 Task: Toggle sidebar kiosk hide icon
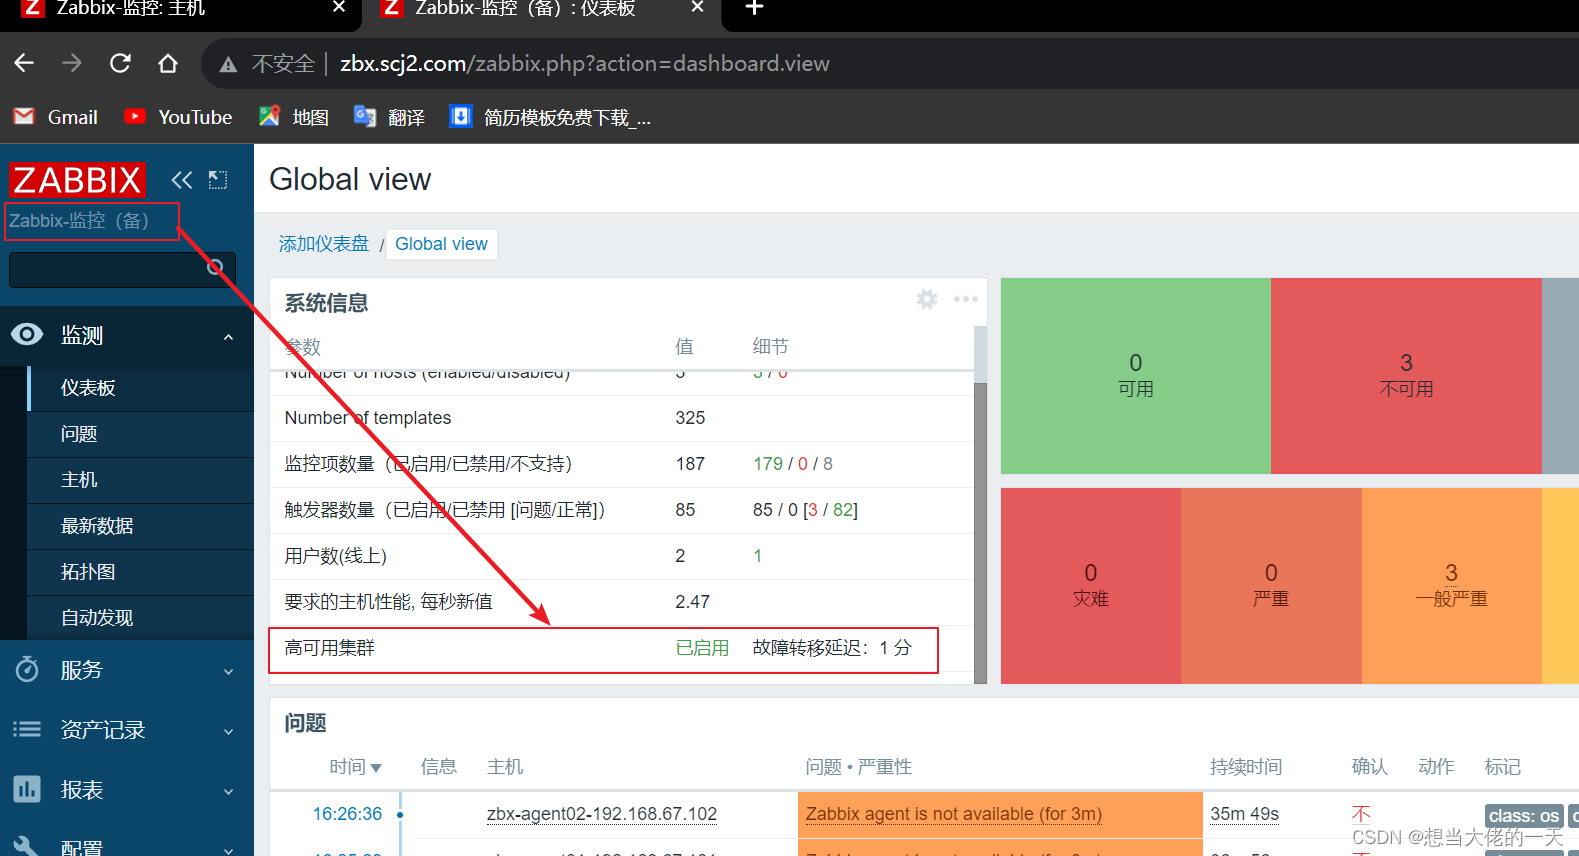[218, 180]
